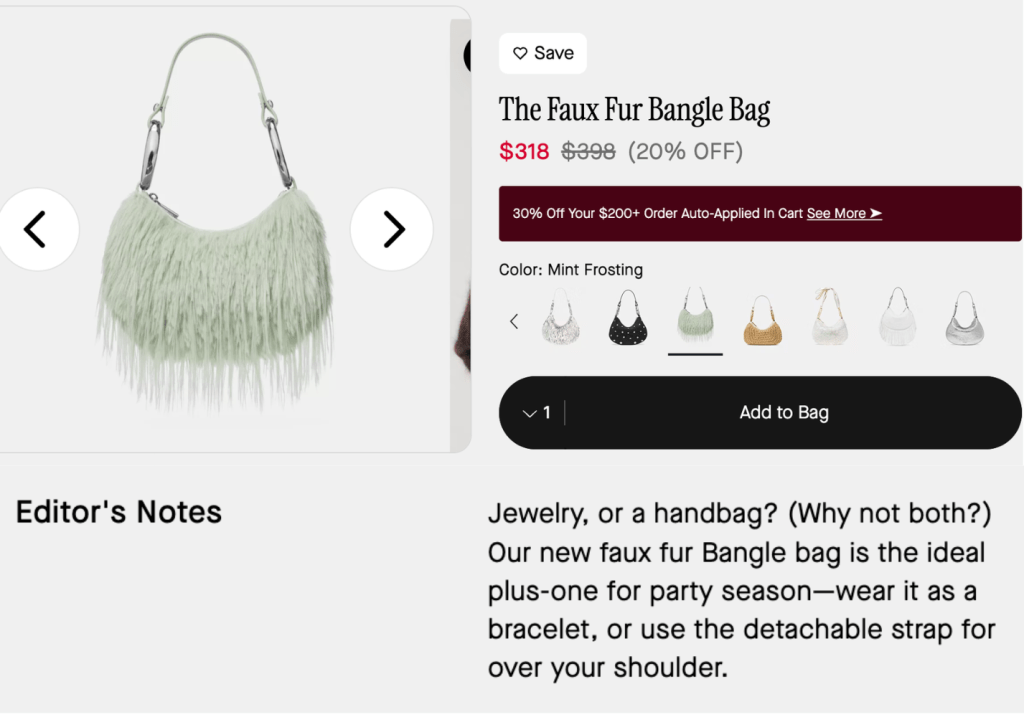The width and height of the screenshot is (1024, 717).
Task: Choose the white fringe bag swatch
Action: coord(897,317)
